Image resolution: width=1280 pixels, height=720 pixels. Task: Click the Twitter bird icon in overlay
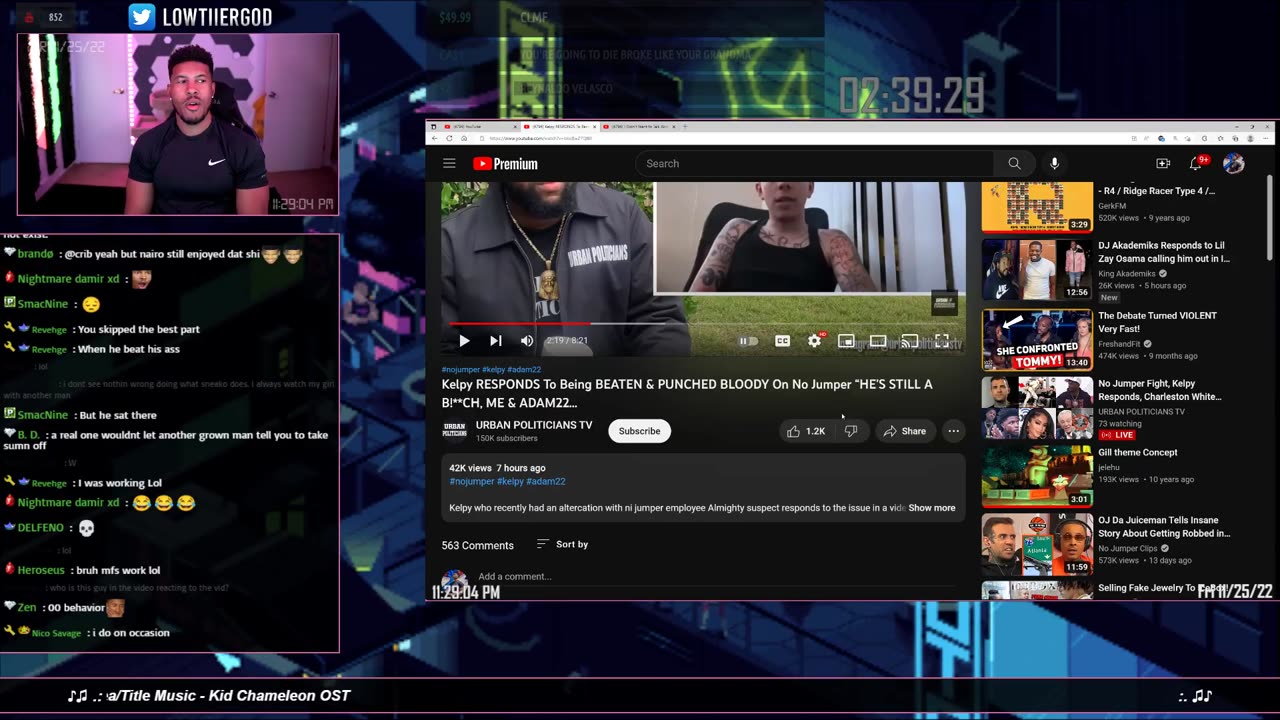point(142,16)
